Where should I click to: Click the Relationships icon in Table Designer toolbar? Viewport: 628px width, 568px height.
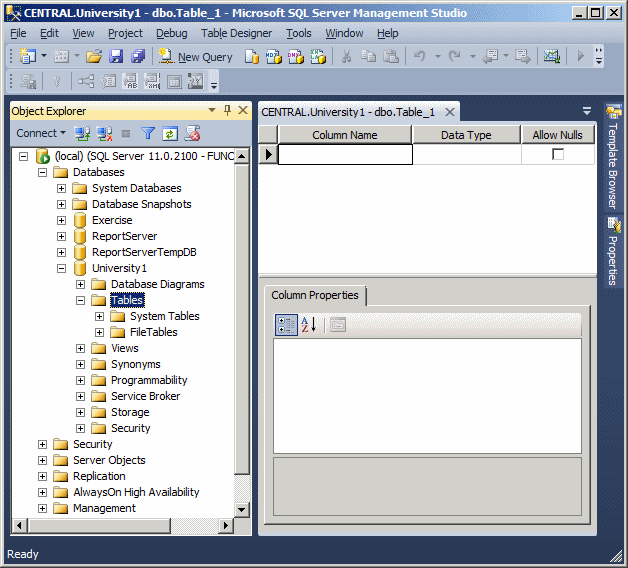tap(86, 81)
